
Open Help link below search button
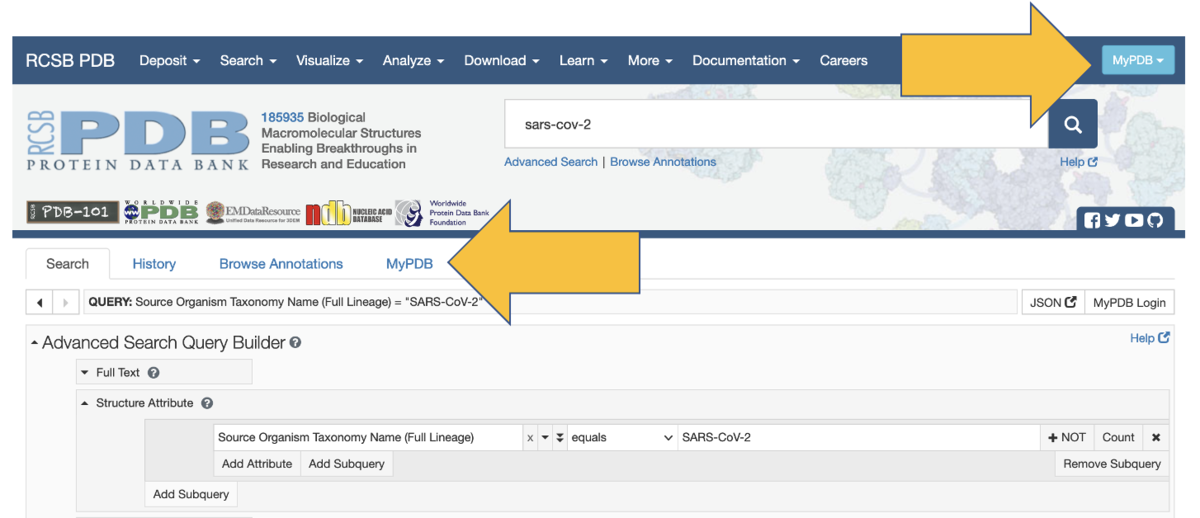(1079, 161)
